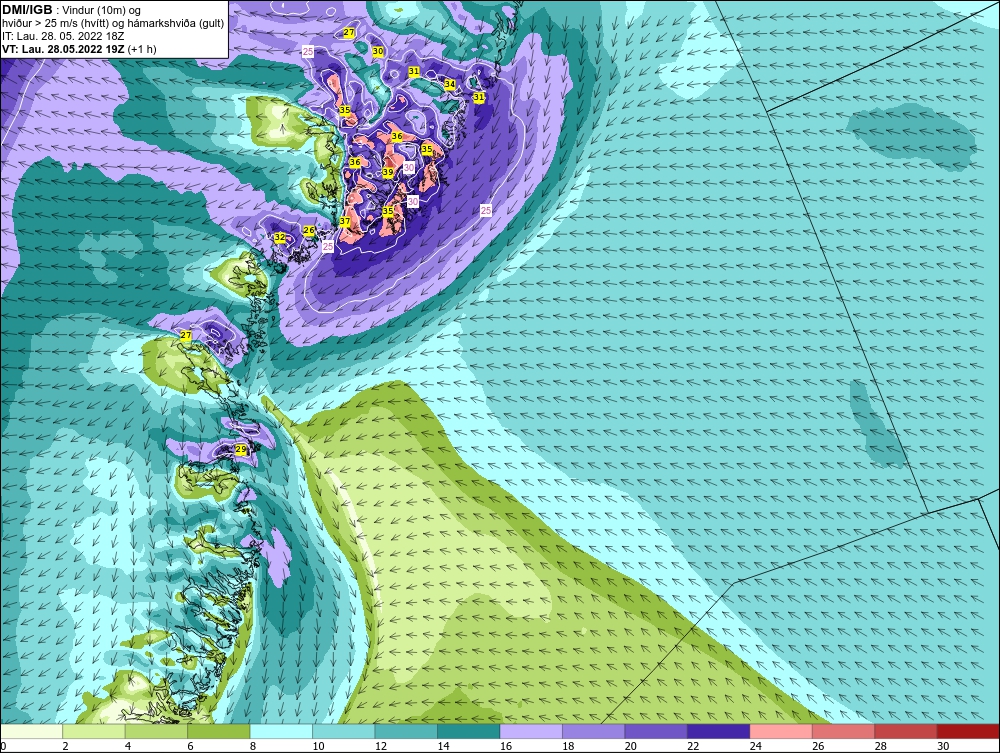
Task: Select the 20–22 m/s violet legend swatch
Action: pyautogui.click(x=656, y=731)
